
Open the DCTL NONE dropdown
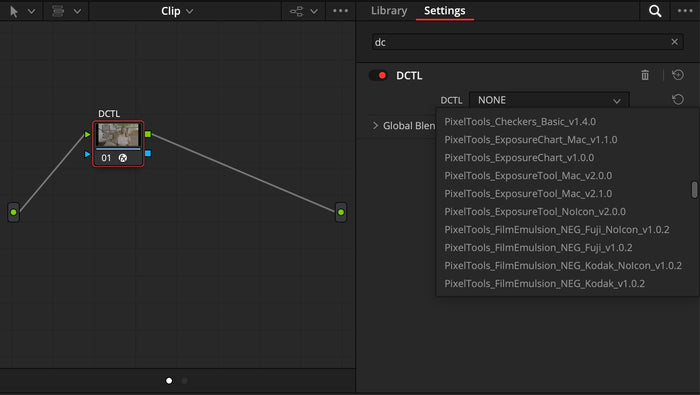549,100
